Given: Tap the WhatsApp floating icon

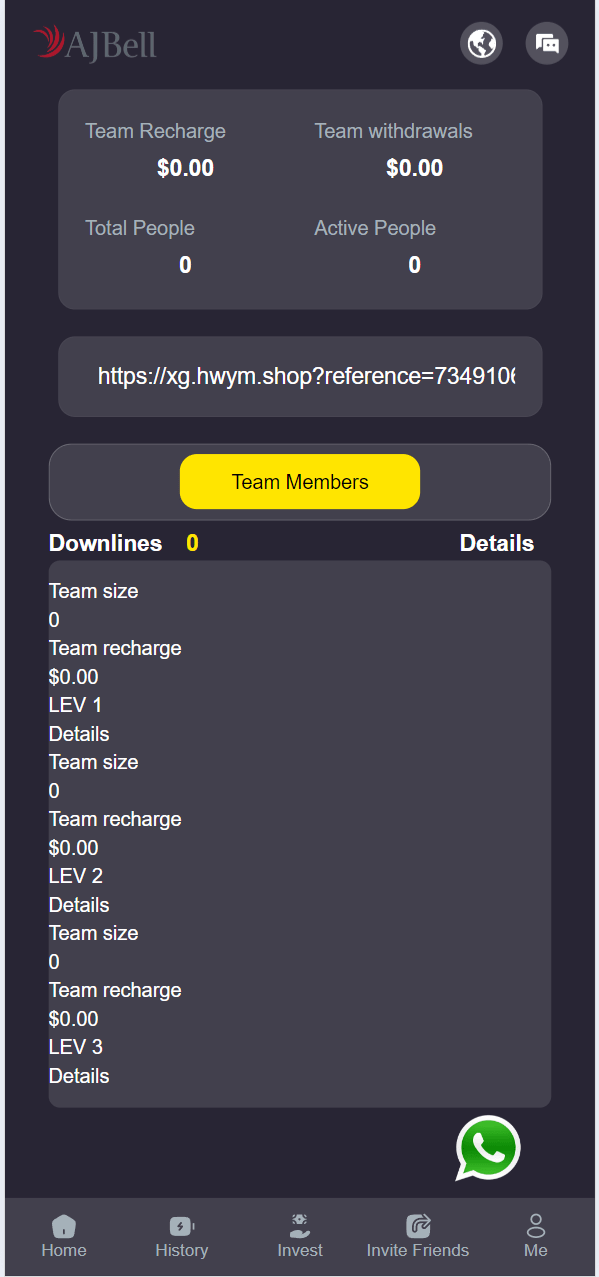Looking at the screenshot, I should pos(488,1148).
